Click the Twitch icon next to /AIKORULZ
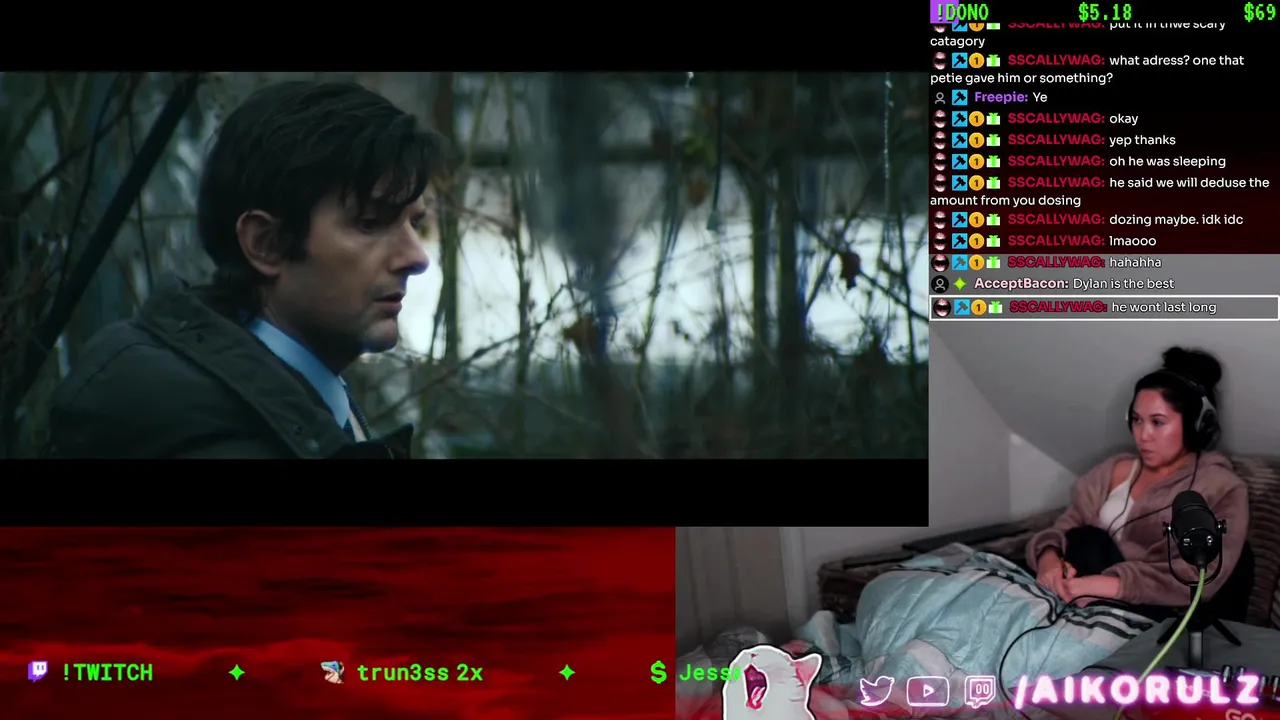 tap(980, 691)
